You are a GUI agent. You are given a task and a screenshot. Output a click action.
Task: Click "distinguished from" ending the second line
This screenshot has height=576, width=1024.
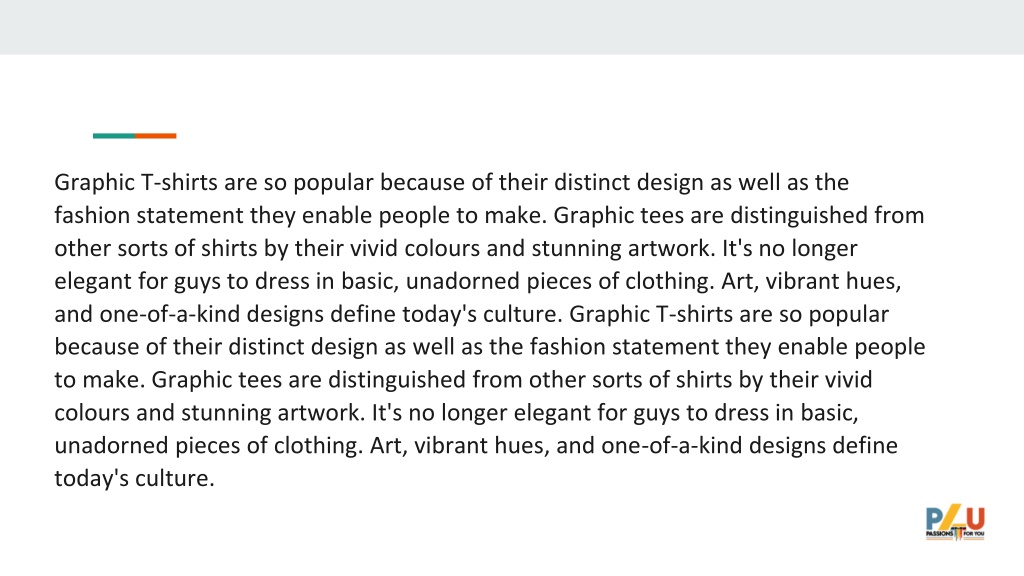coord(827,216)
